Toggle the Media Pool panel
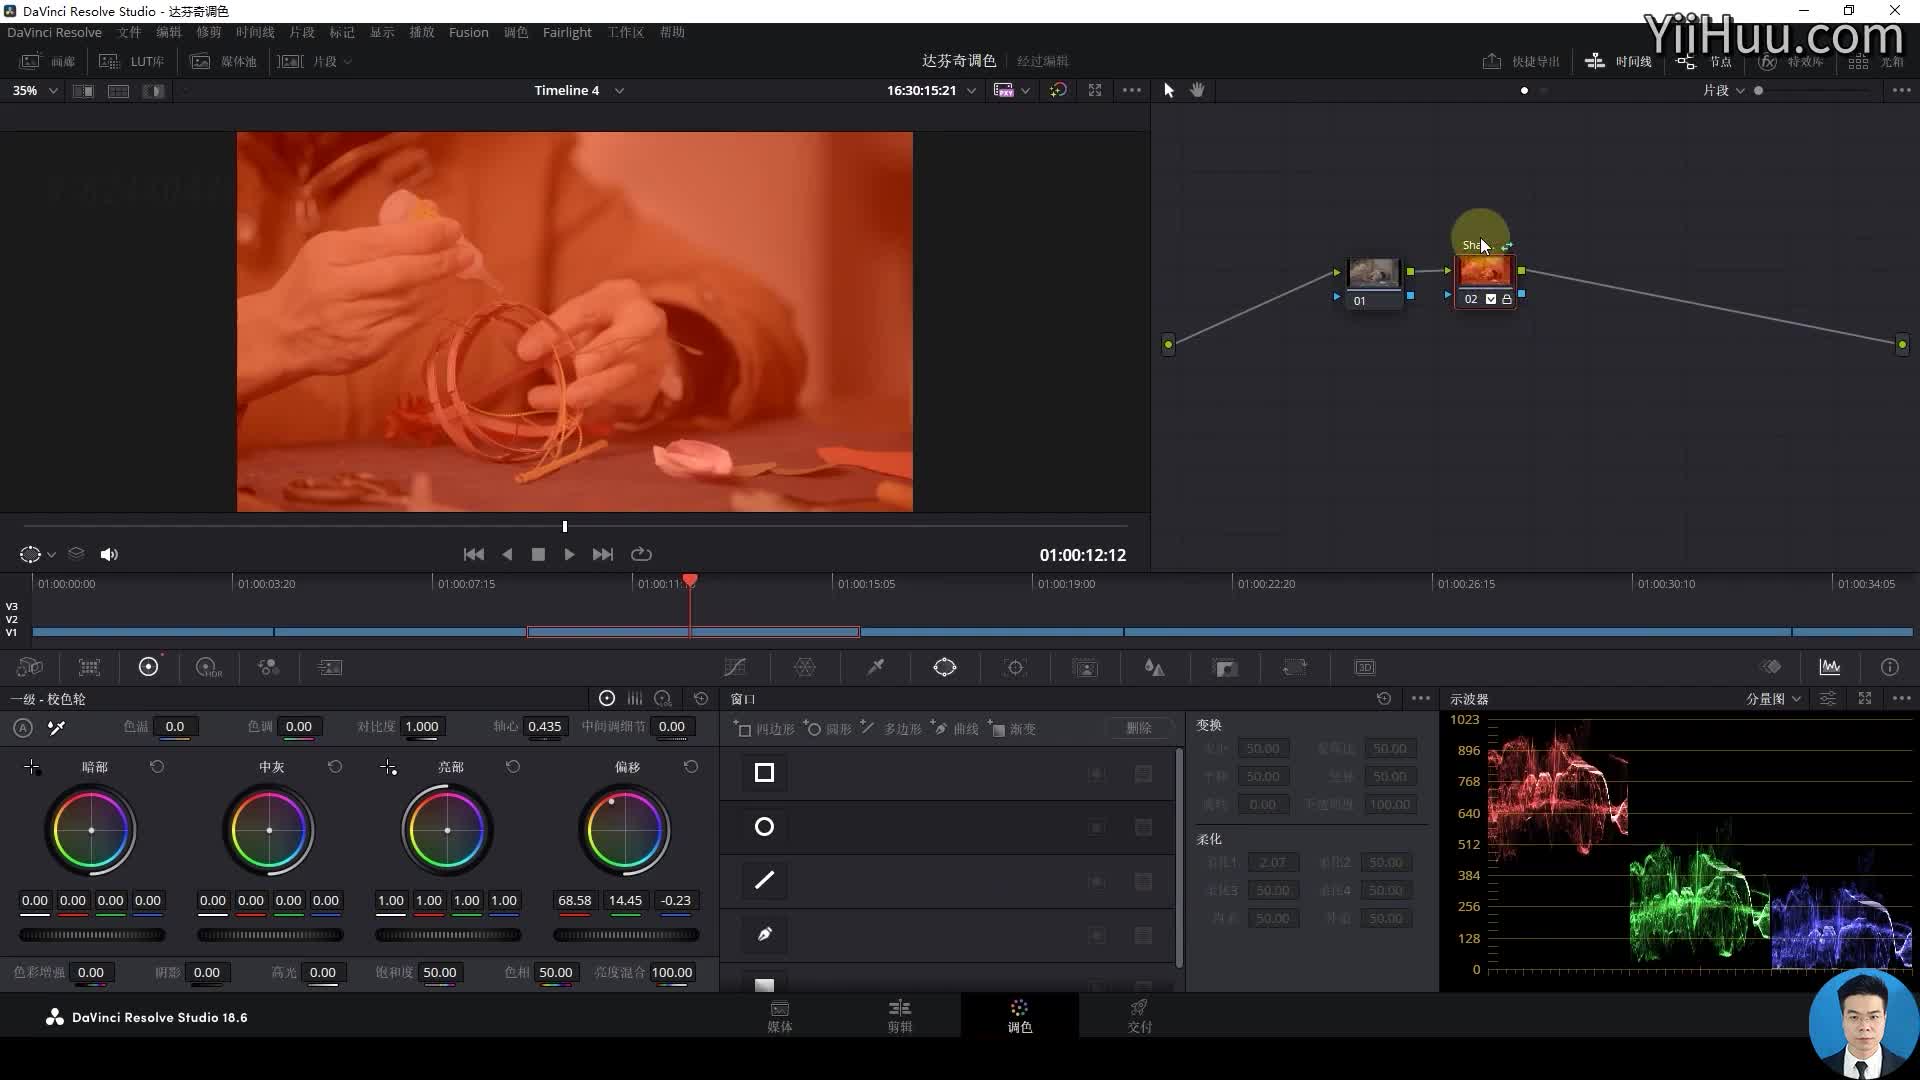This screenshot has height=1080, width=1920. tap(224, 61)
